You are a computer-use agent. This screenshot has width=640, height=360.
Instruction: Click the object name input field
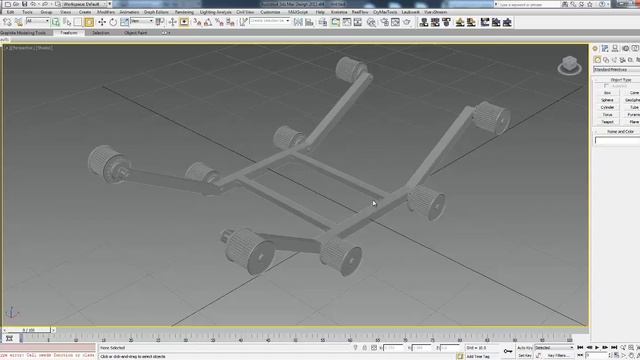pyautogui.click(x=617, y=140)
